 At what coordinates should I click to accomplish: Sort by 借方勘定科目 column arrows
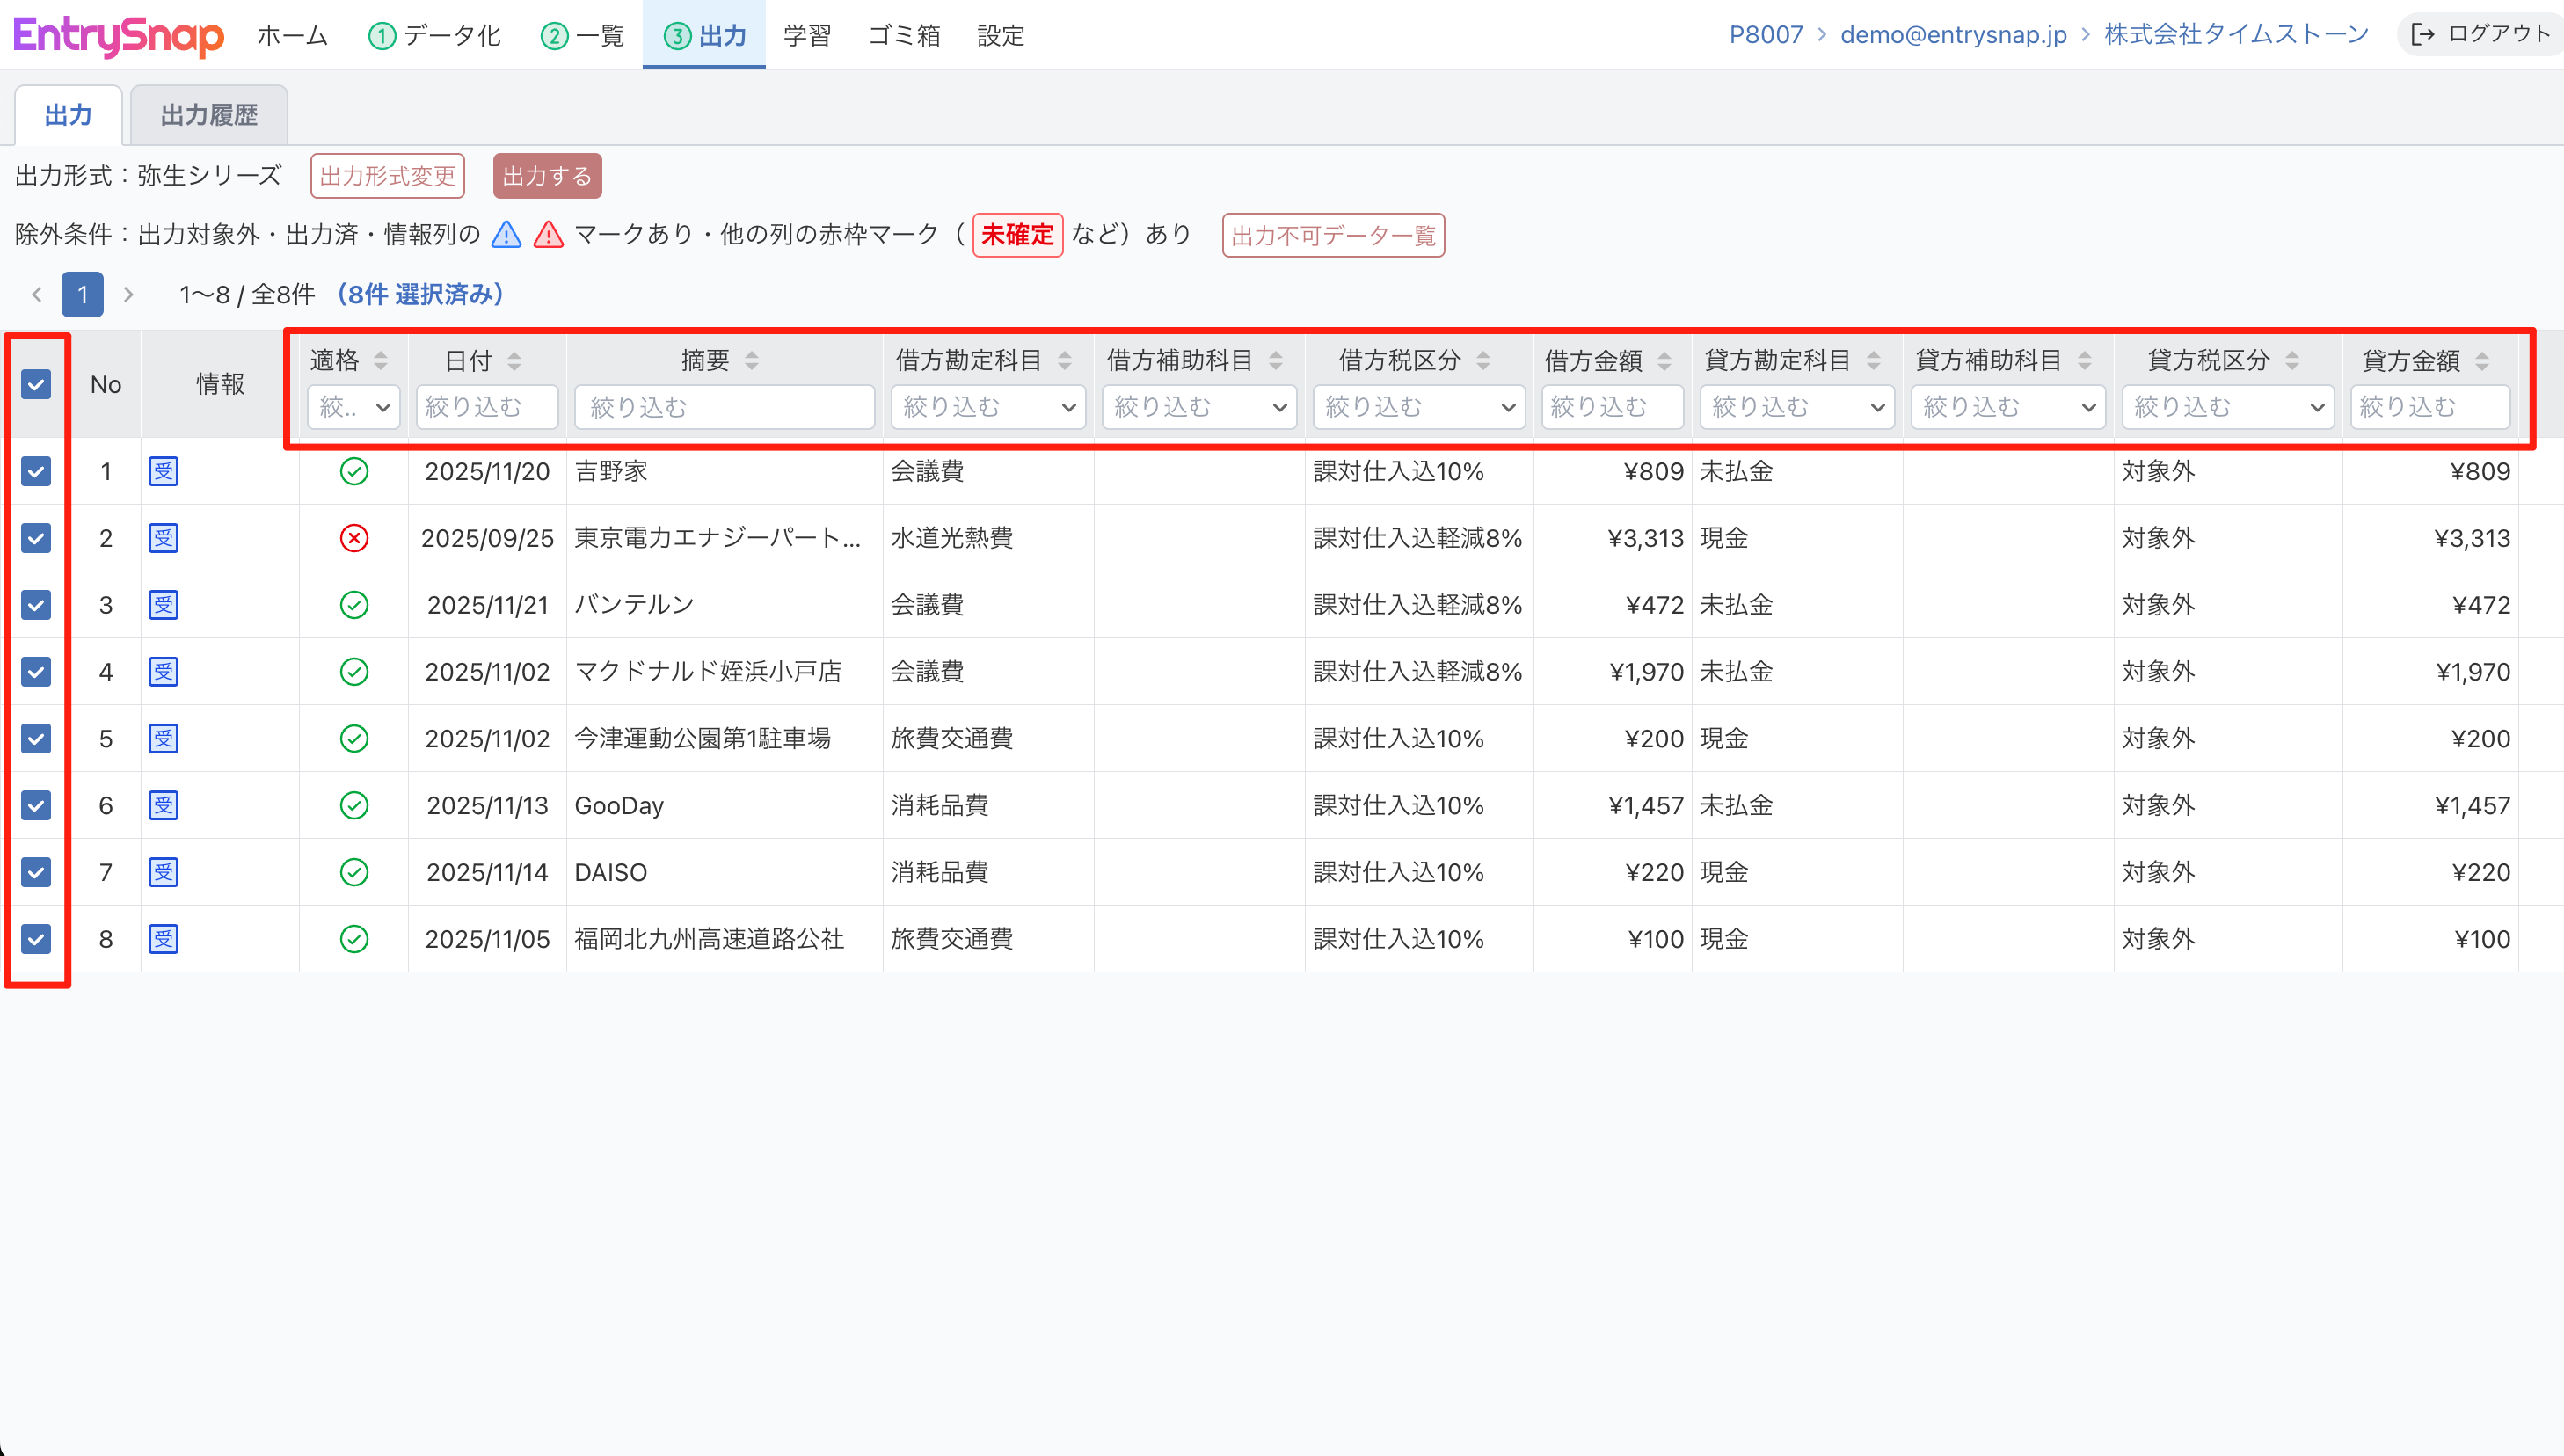click(x=1065, y=361)
